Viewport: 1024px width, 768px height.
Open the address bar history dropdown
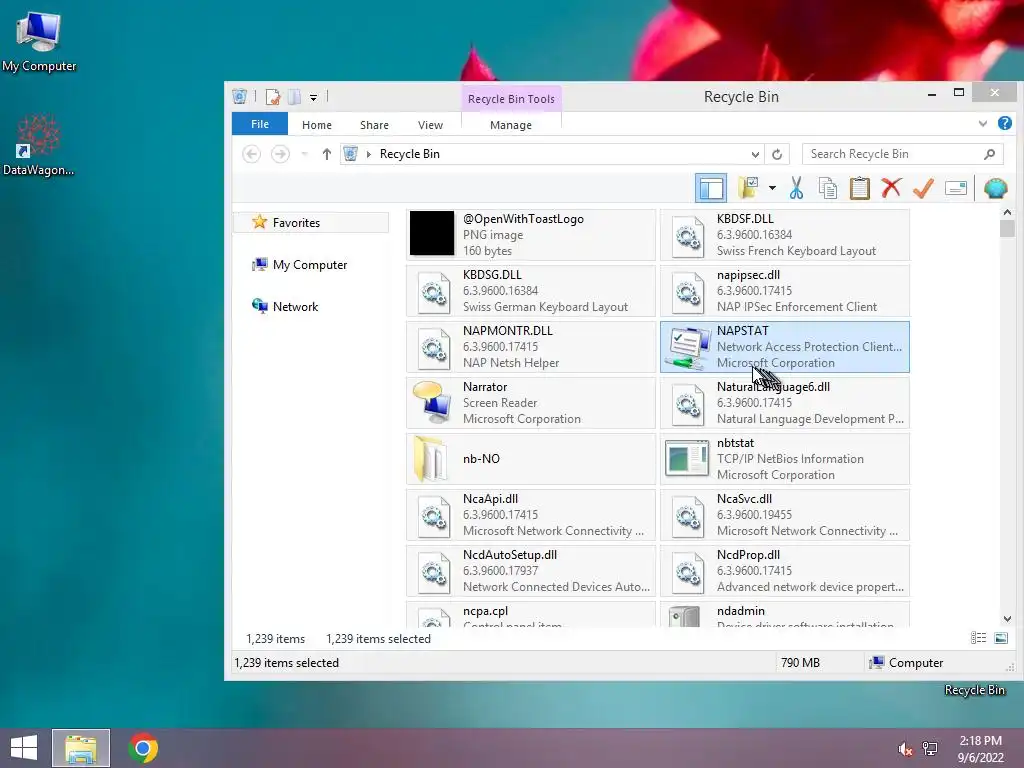click(x=755, y=154)
